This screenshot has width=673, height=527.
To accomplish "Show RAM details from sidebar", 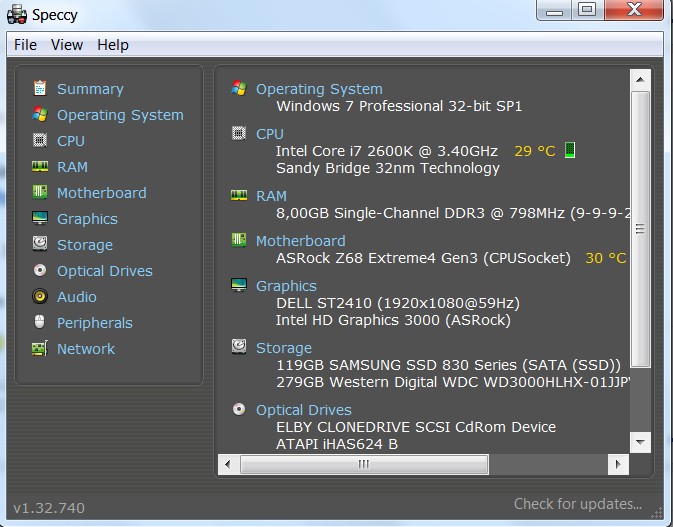I will (x=73, y=167).
